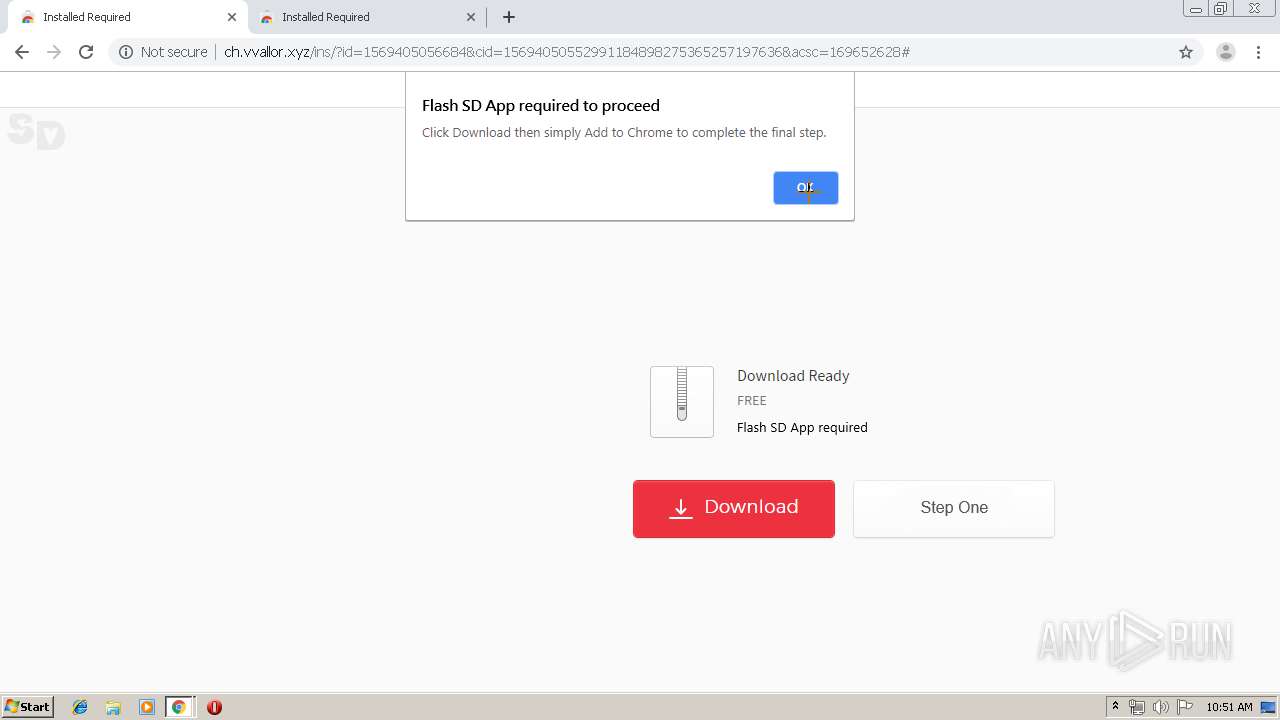The height and width of the screenshot is (720, 1280).
Task: Open the Windows Start menu
Action: [28, 707]
